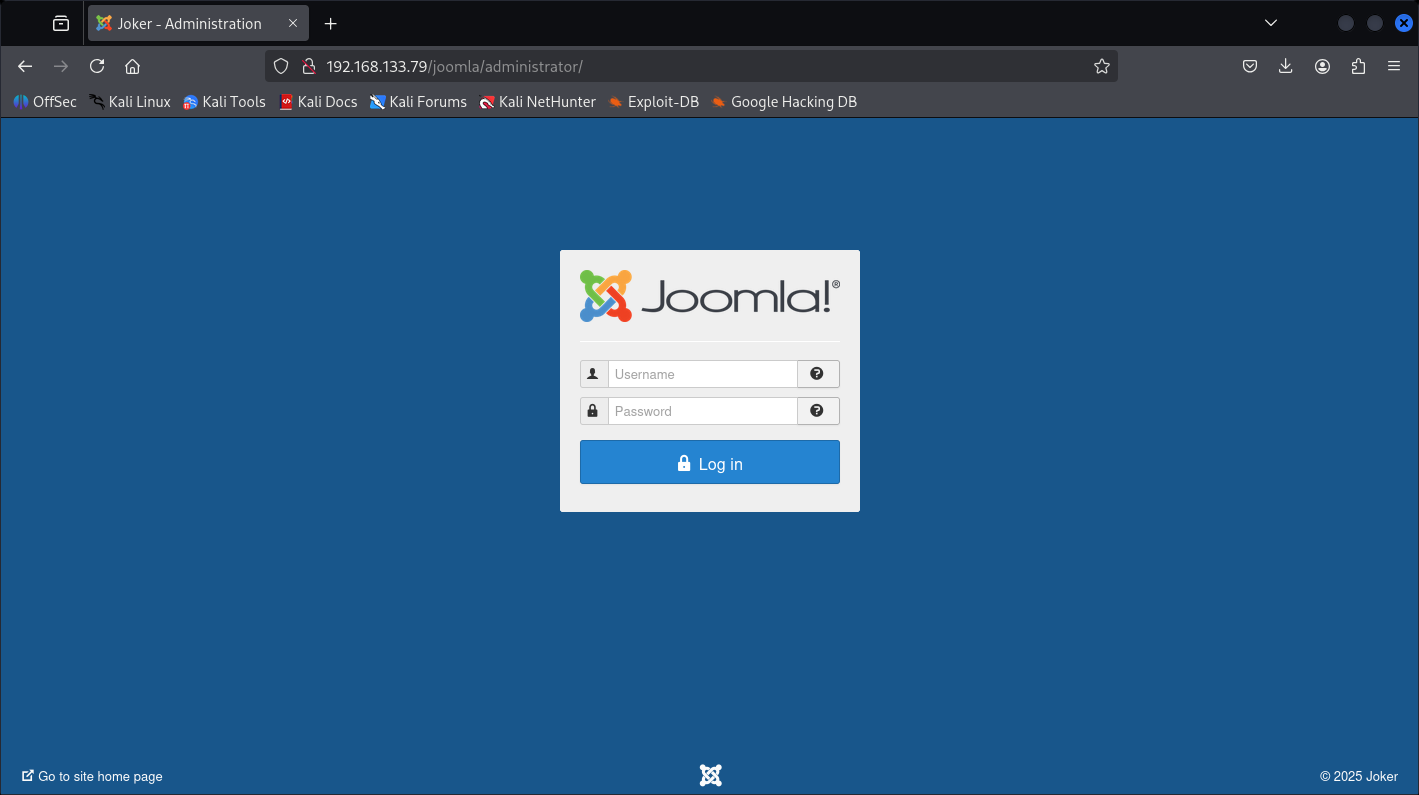Open the Kali Forums bookmark

tap(418, 101)
